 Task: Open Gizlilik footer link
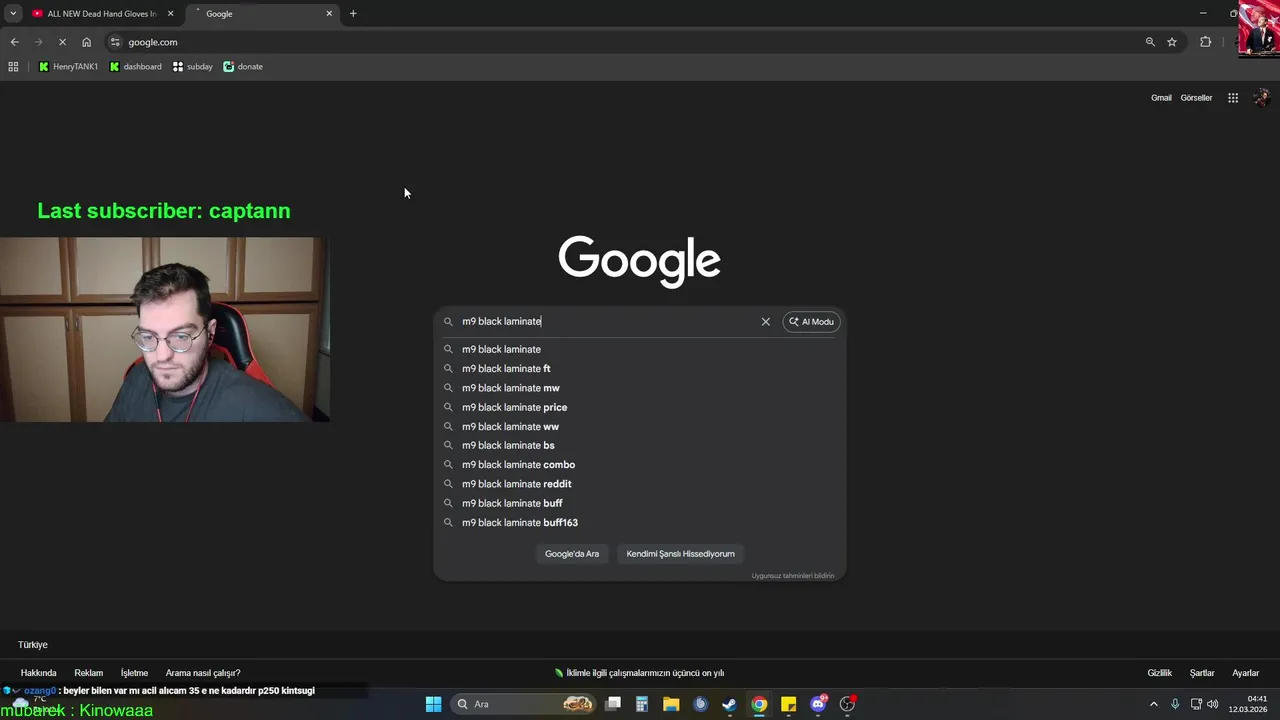1159,673
